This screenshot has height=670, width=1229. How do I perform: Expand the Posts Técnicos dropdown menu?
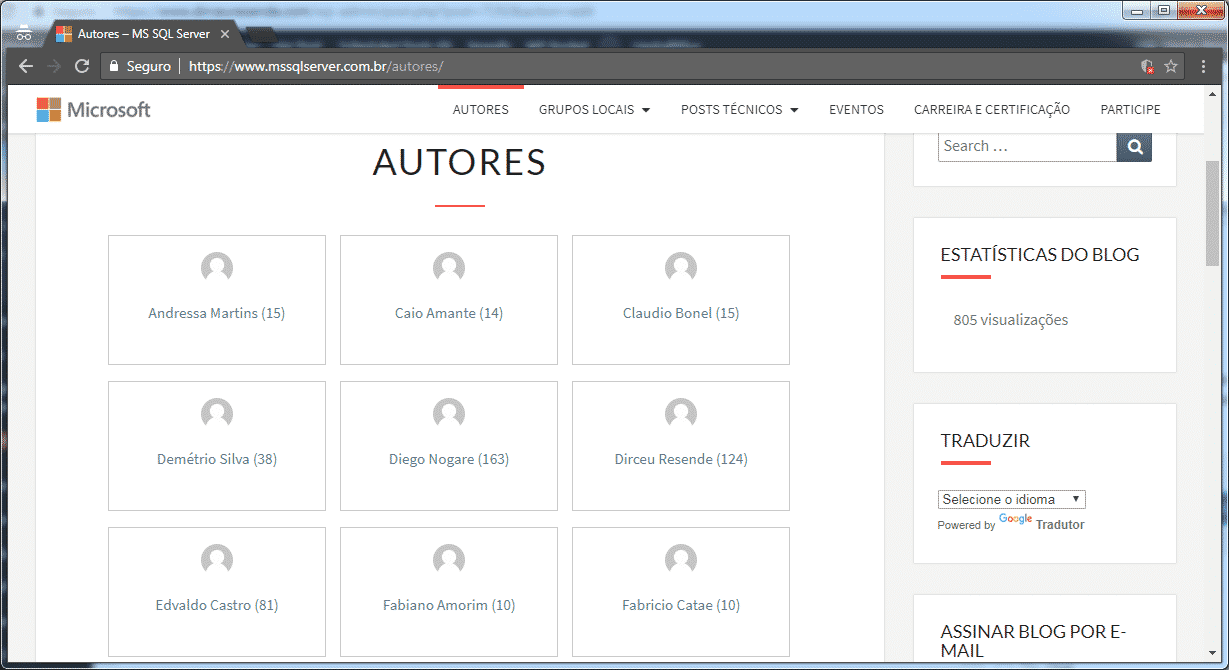(739, 110)
